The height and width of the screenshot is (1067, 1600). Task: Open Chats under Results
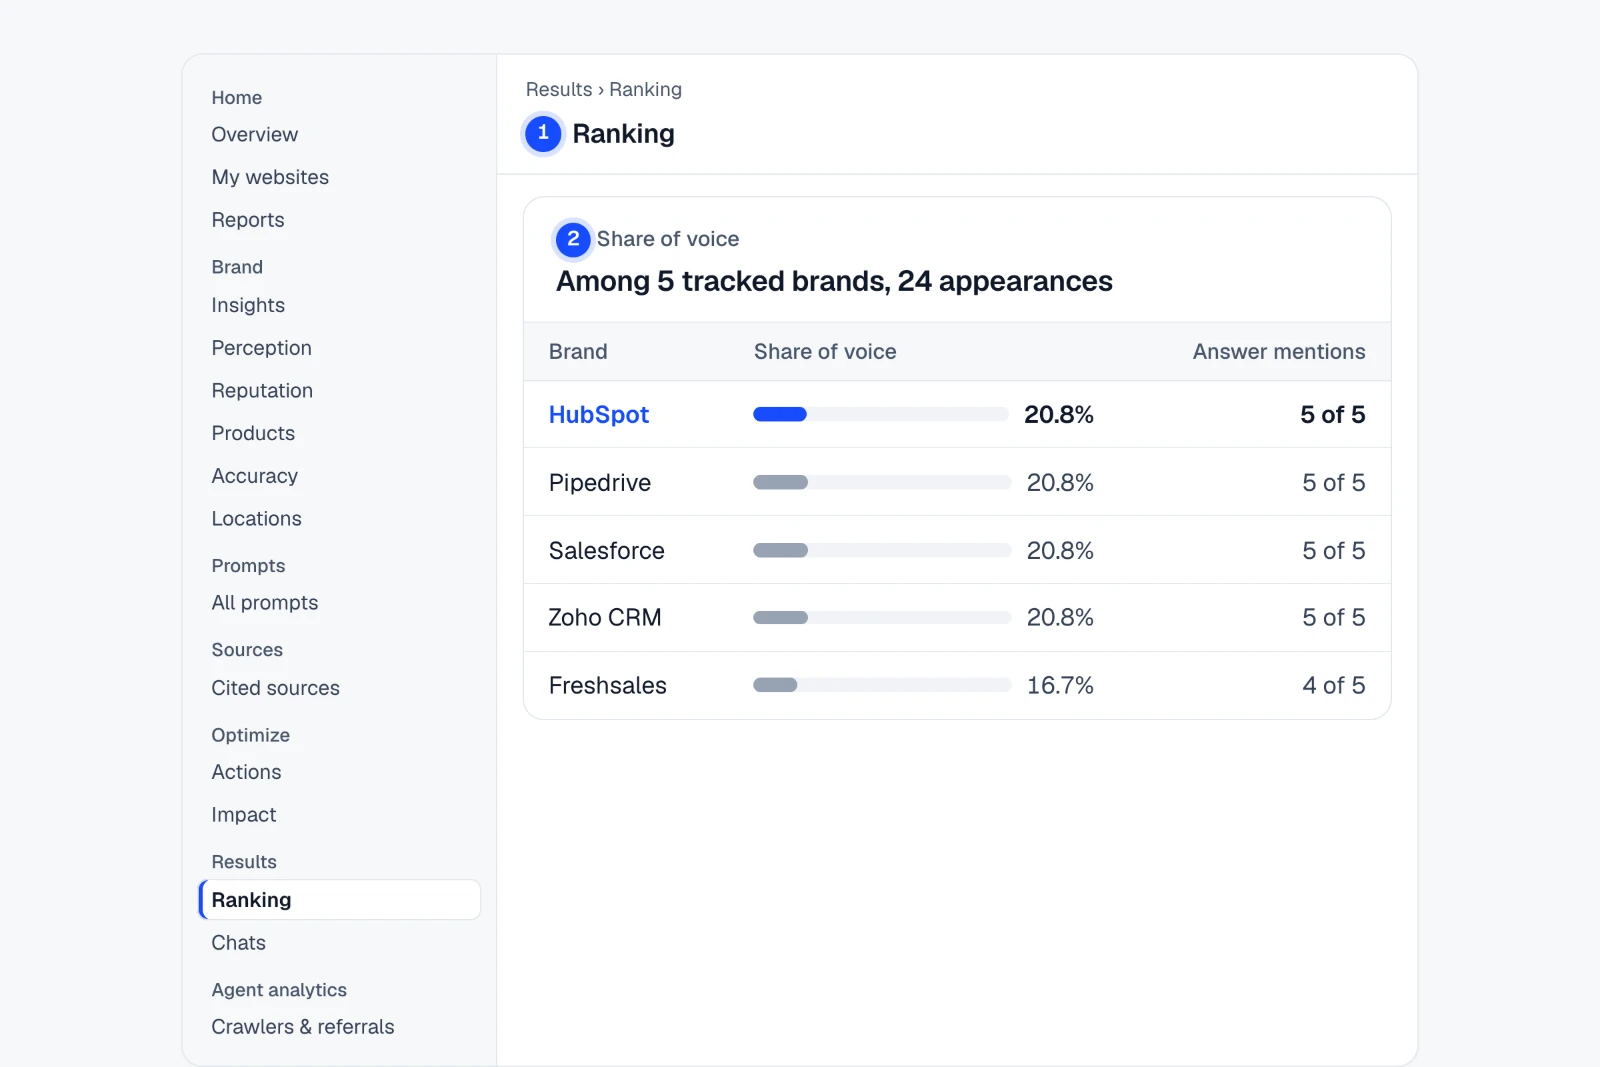tap(238, 943)
